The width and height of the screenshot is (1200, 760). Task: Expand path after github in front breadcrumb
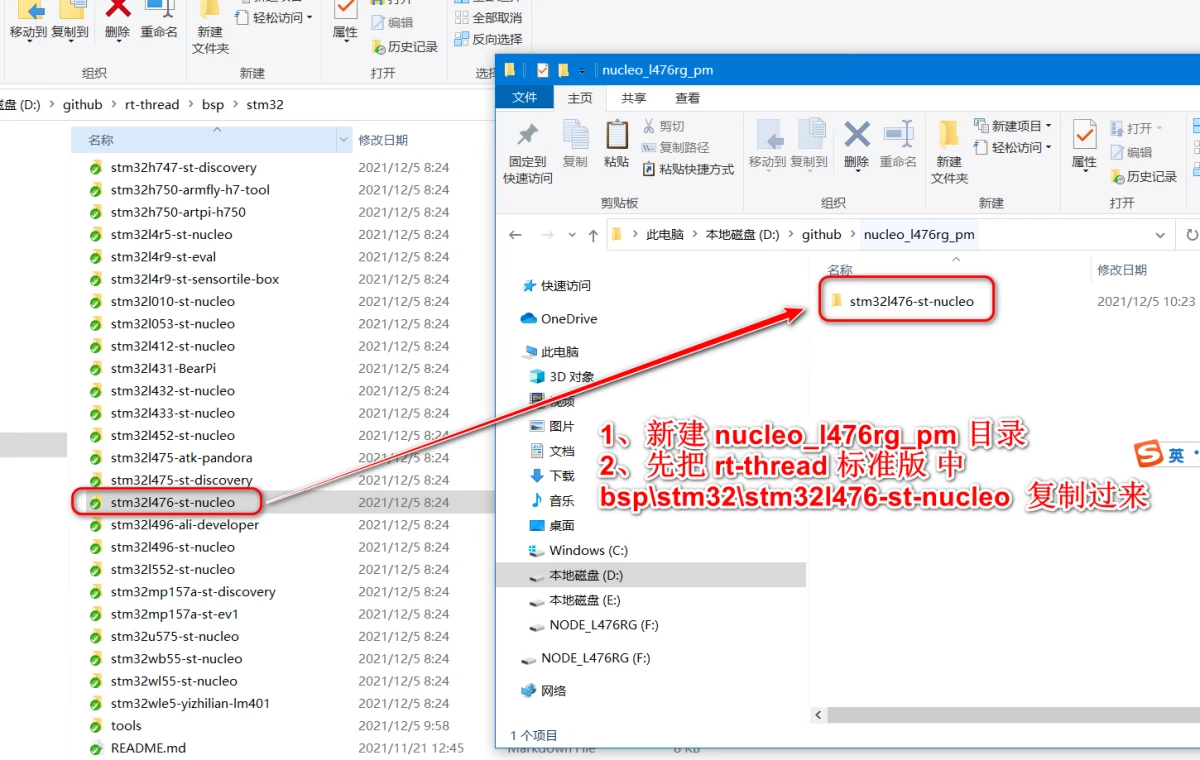pos(853,235)
